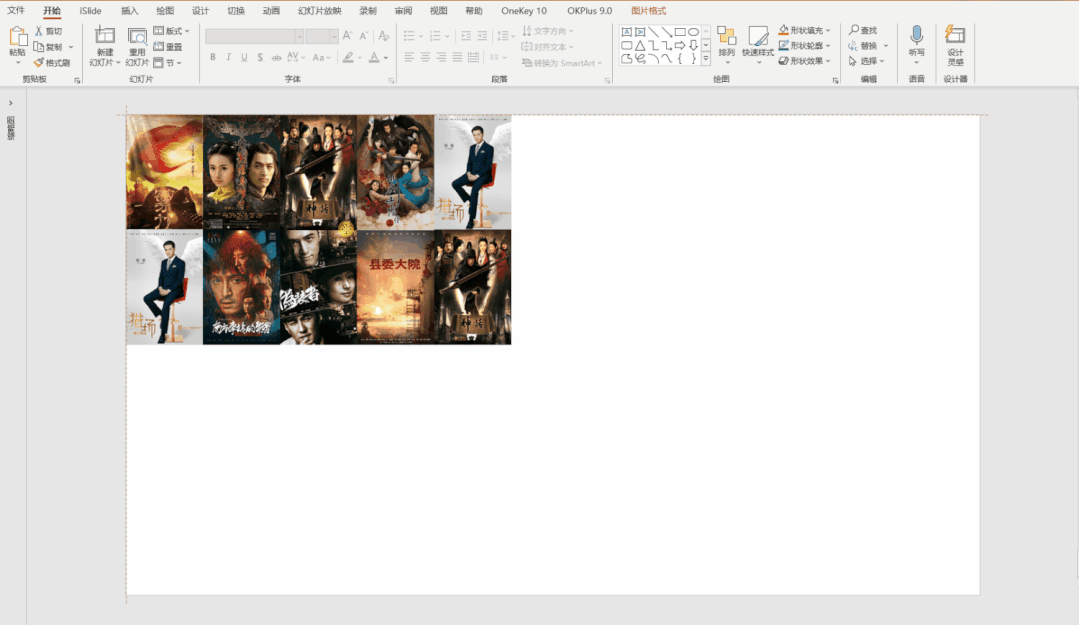Open the Change Case (Aa) dropdown

[x=321, y=57]
